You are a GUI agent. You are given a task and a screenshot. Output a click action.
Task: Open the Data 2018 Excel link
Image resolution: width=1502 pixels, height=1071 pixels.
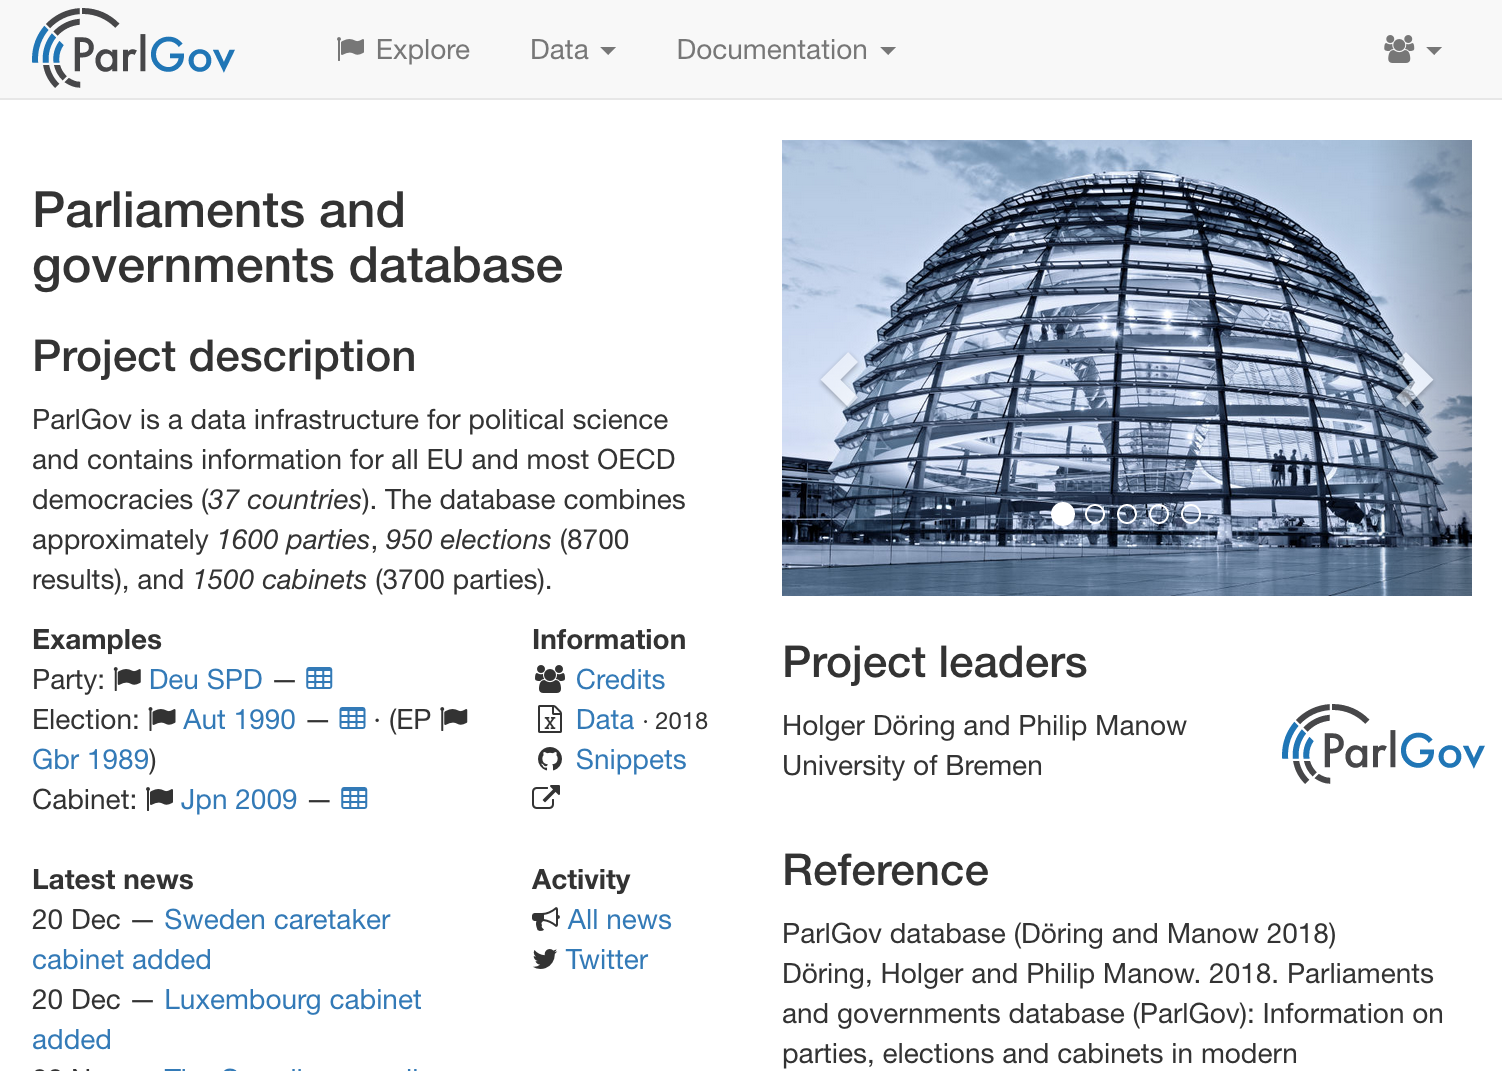point(605,719)
